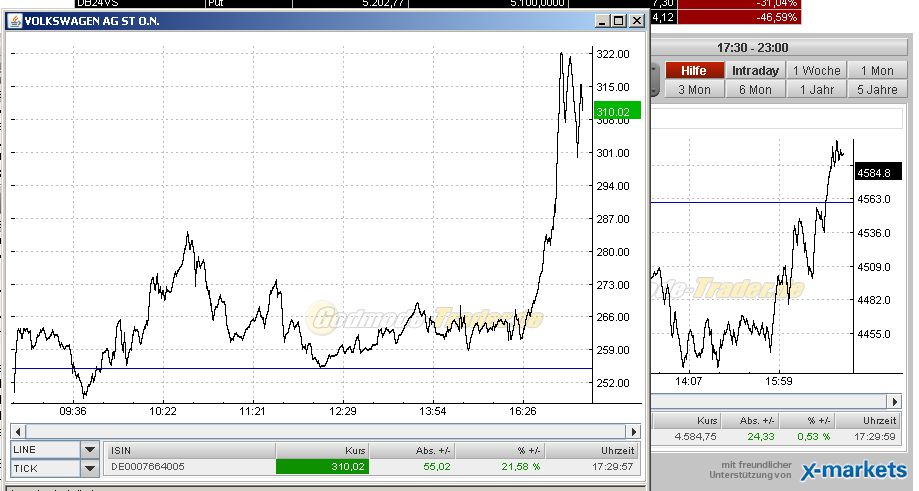Click the index change value 24,33
The image size is (919, 491).
coord(761,437)
